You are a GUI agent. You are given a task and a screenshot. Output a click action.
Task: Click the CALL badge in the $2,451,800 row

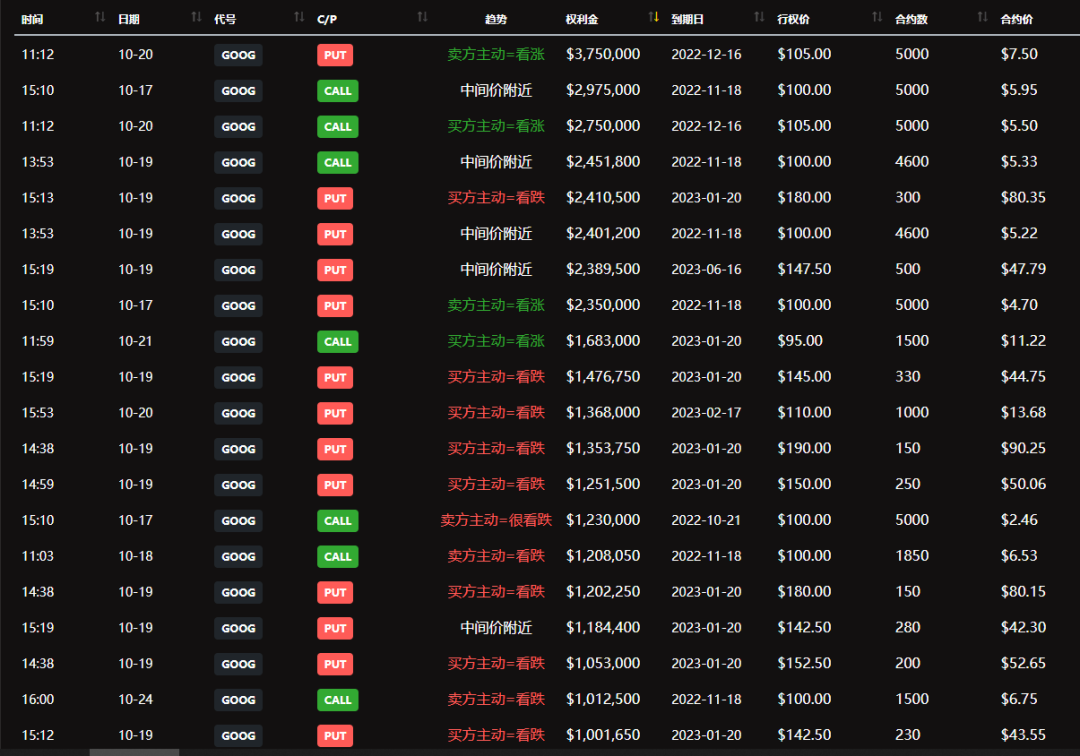(x=338, y=162)
